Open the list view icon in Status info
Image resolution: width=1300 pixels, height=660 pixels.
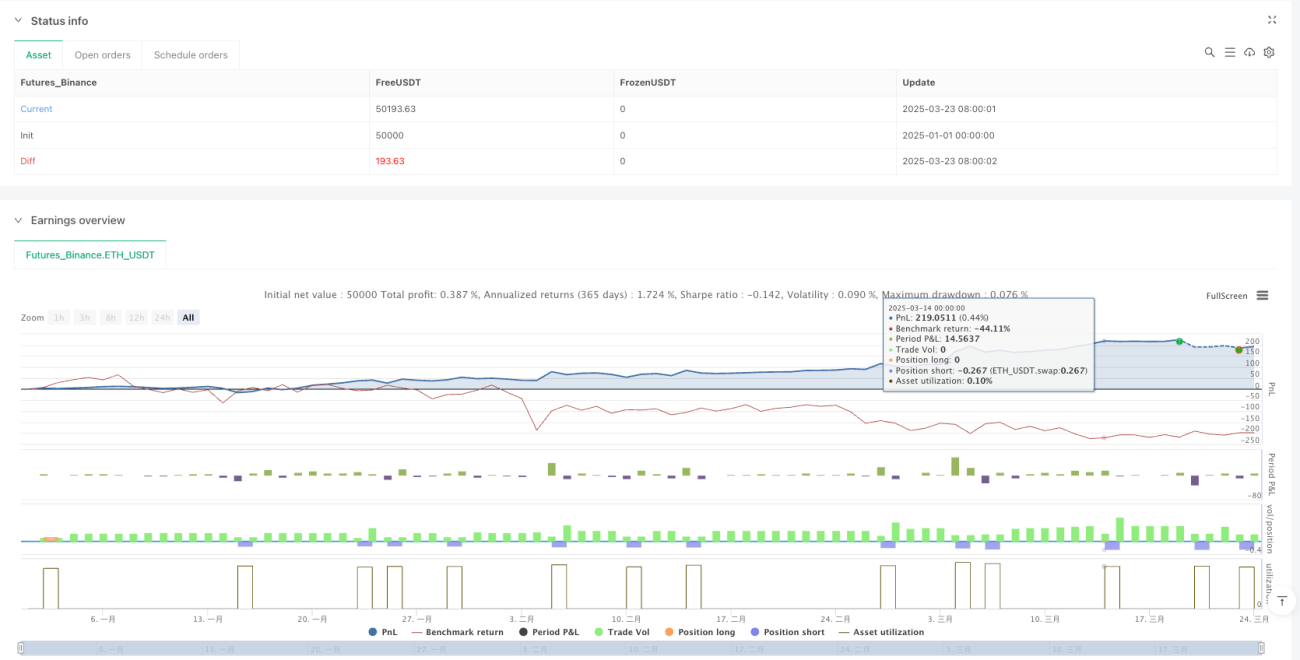click(1229, 53)
